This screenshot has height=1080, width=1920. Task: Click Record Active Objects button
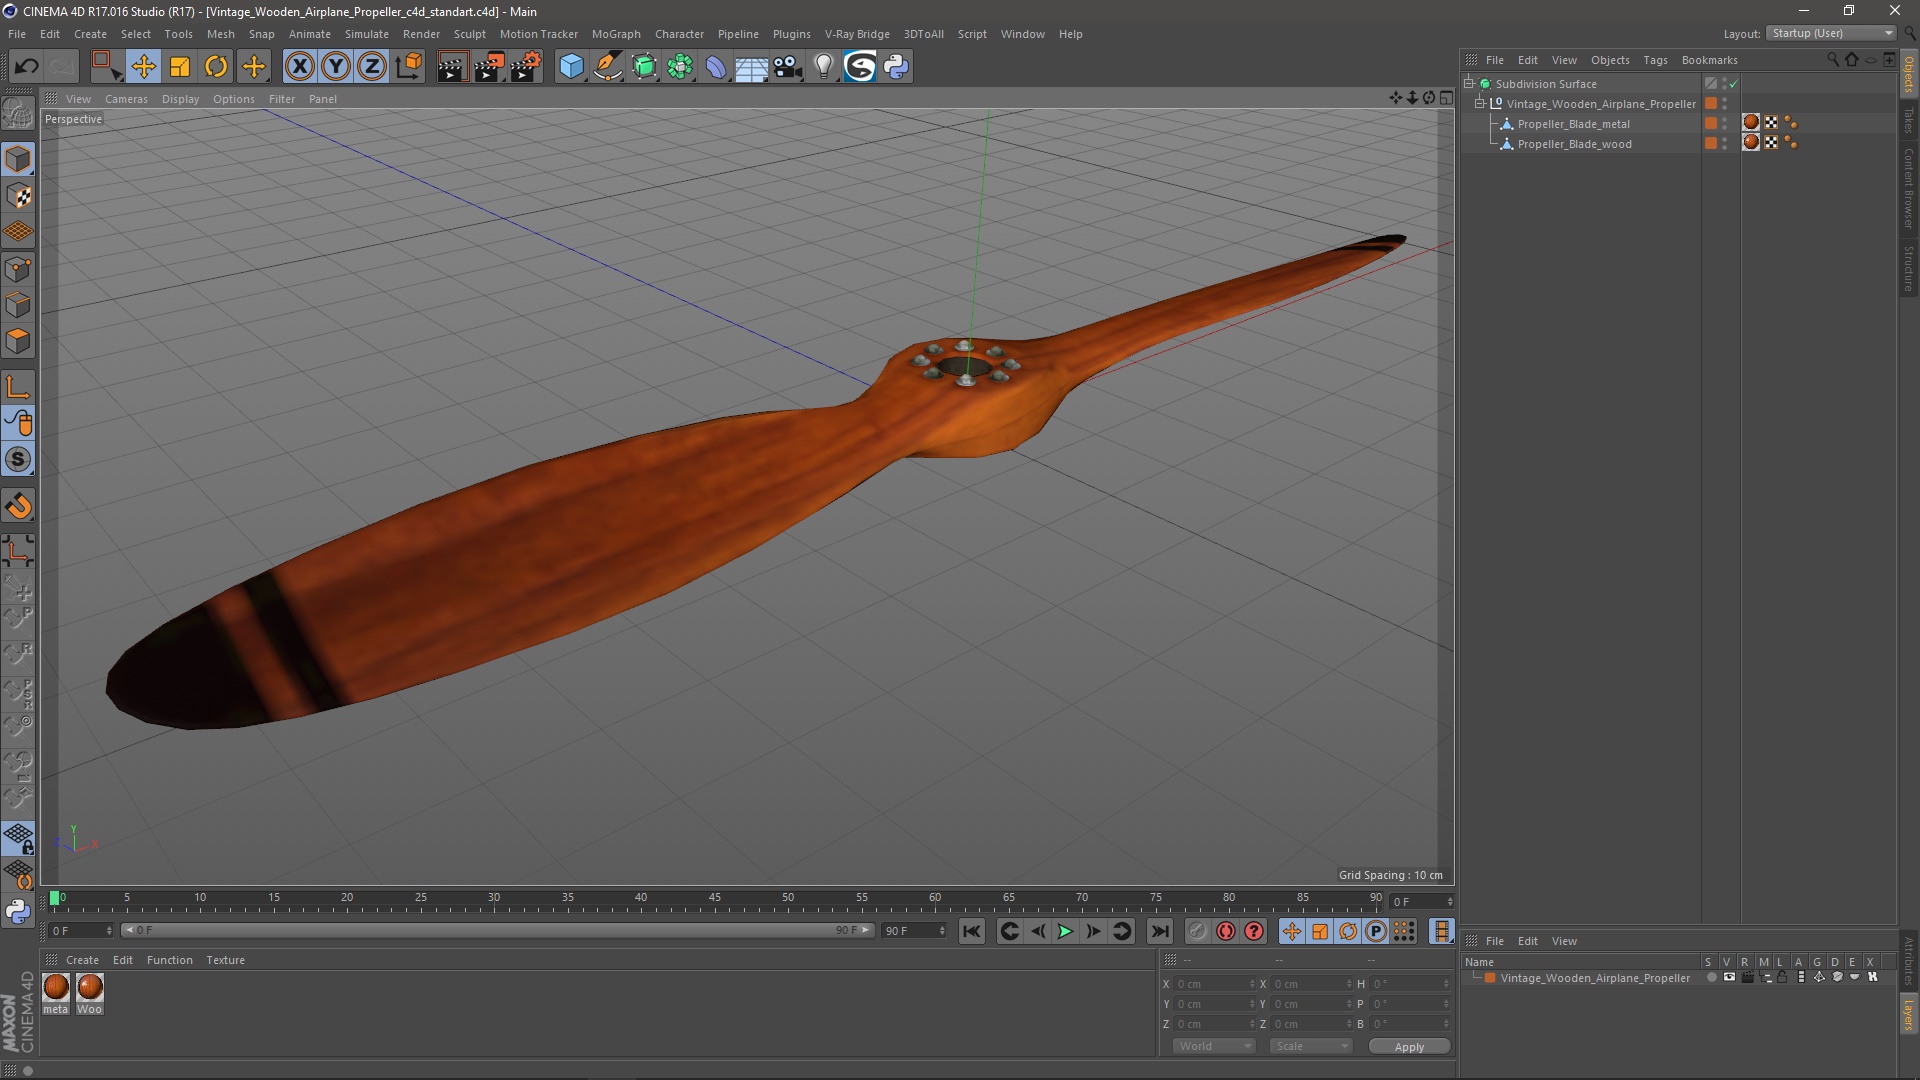coord(1197,932)
